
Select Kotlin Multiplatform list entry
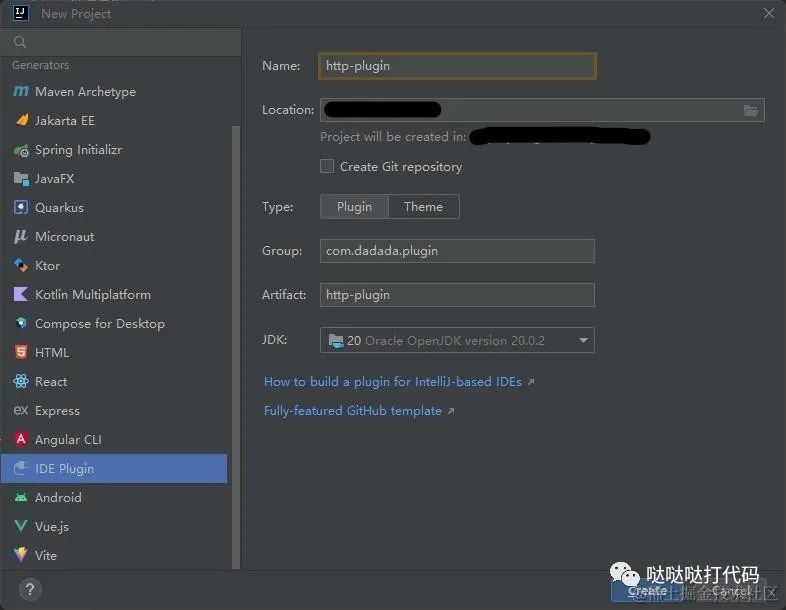coord(114,294)
